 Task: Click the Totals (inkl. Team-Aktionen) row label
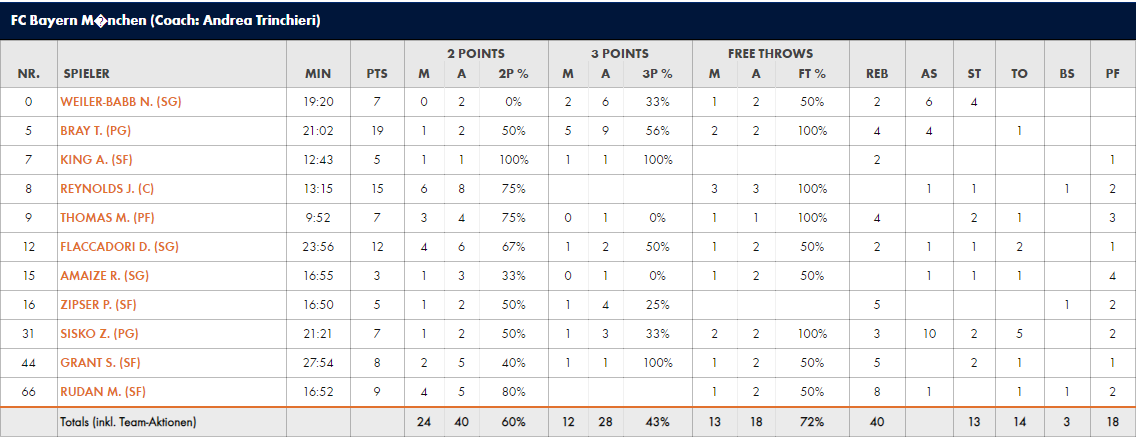point(129,422)
